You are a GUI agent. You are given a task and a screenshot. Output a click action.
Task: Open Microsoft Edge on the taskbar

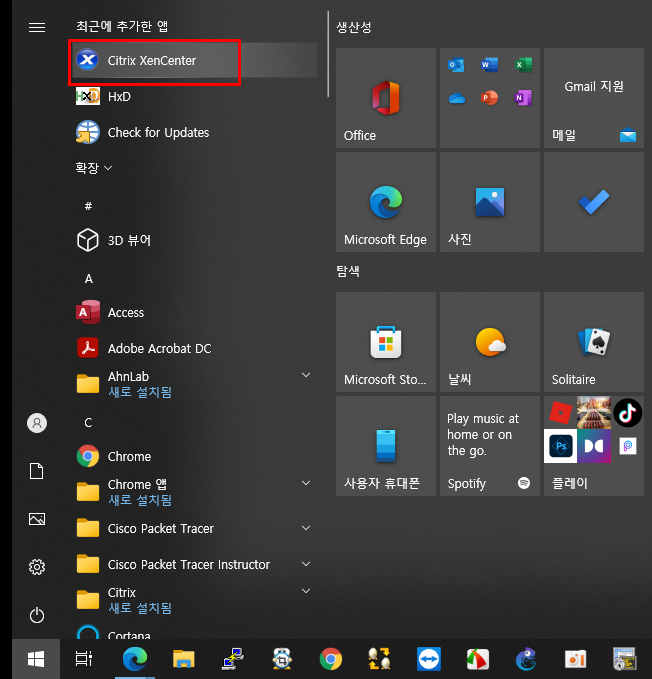(x=135, y=659)
